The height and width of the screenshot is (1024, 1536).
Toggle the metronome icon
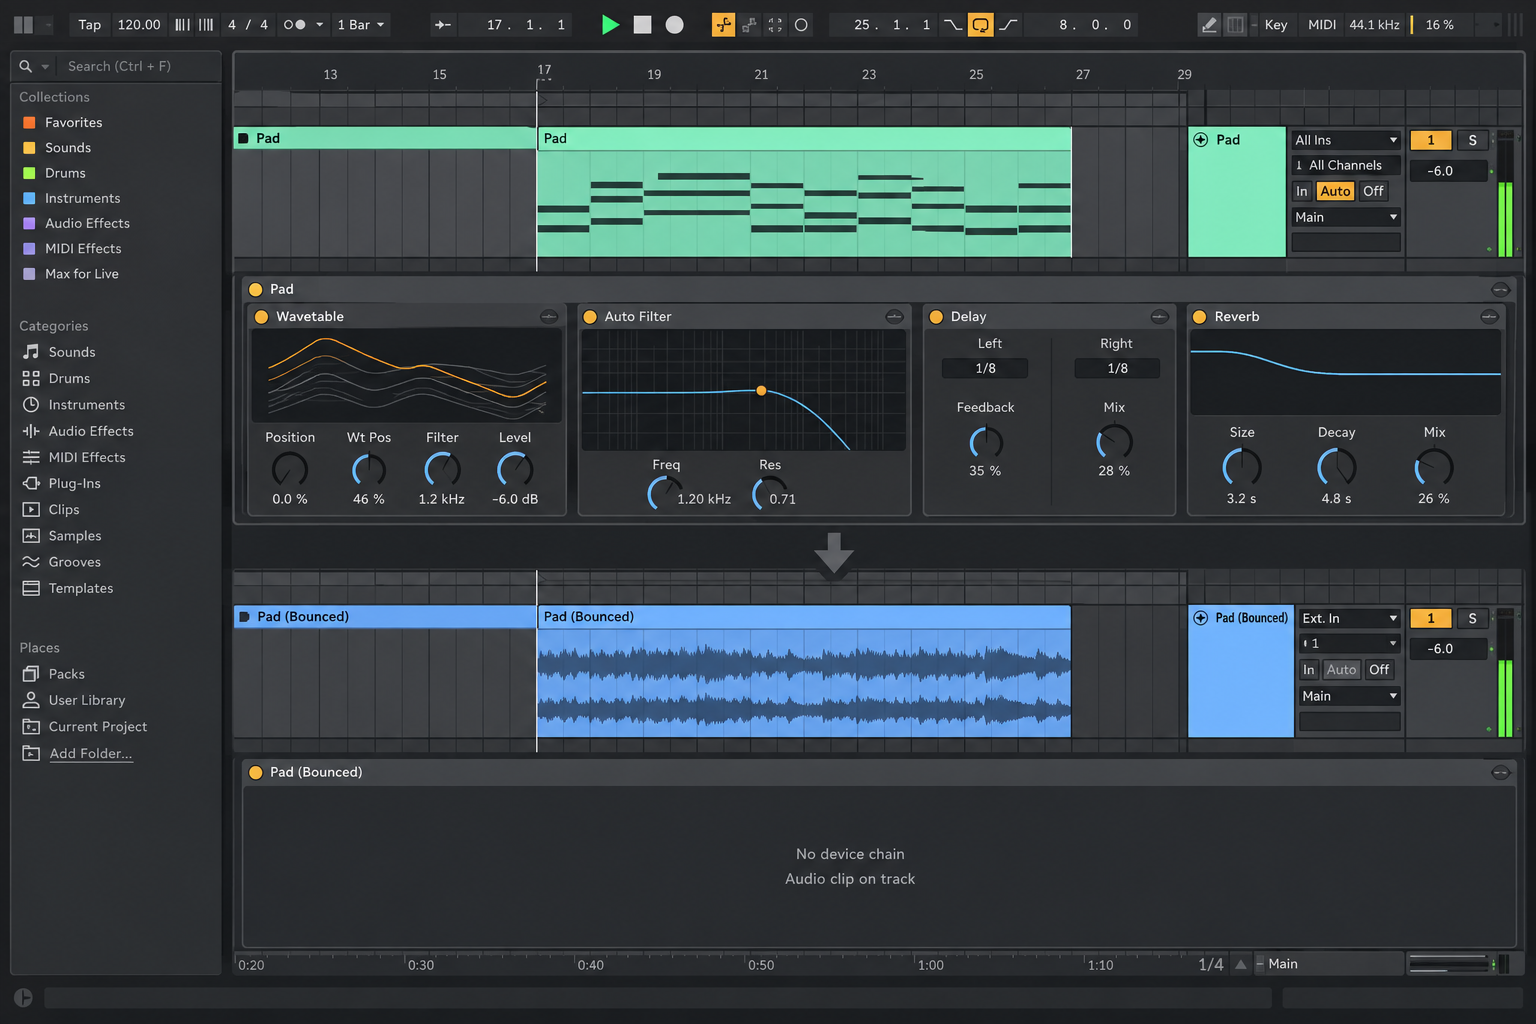coord(294,25)
